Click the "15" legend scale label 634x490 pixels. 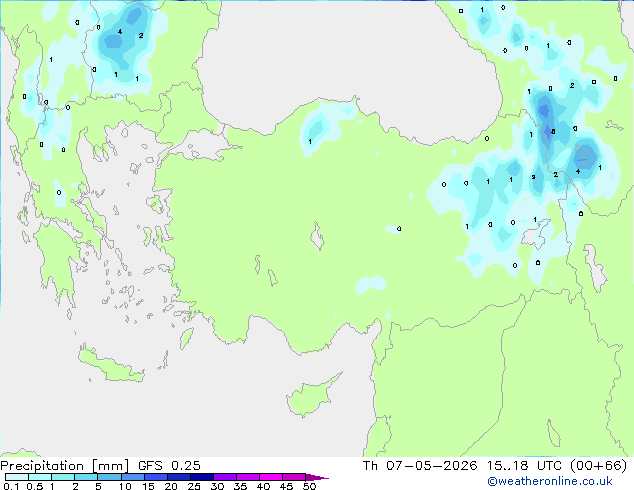[x=148, y=486]
